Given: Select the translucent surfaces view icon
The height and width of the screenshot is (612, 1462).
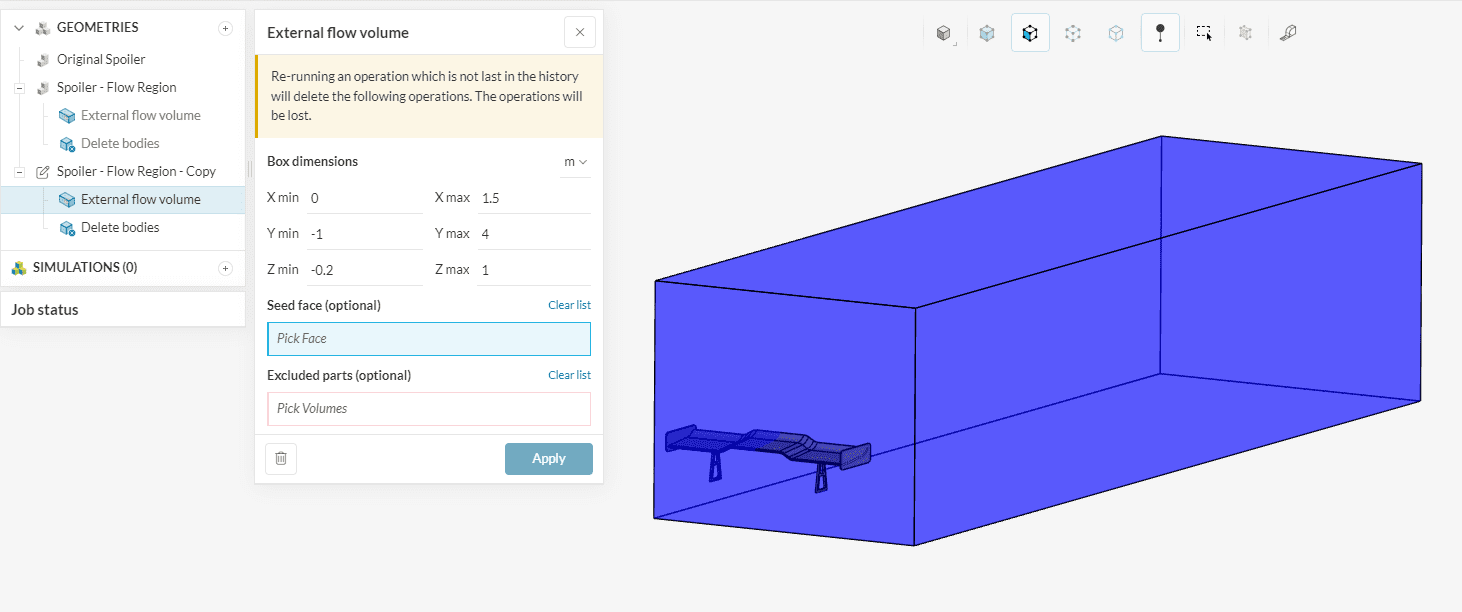Looking at the screenshot, I should tap(987, 33).
